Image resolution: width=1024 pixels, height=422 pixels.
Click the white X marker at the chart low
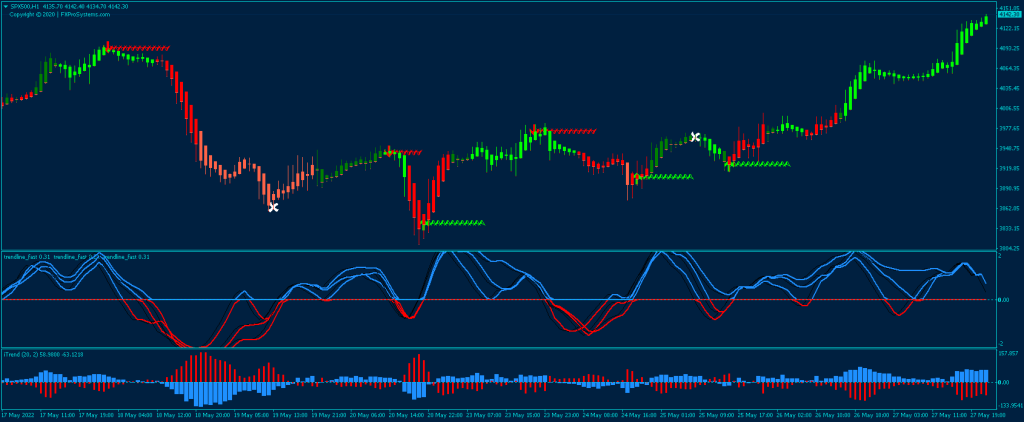pyautogui.click(x=273, y=207)
